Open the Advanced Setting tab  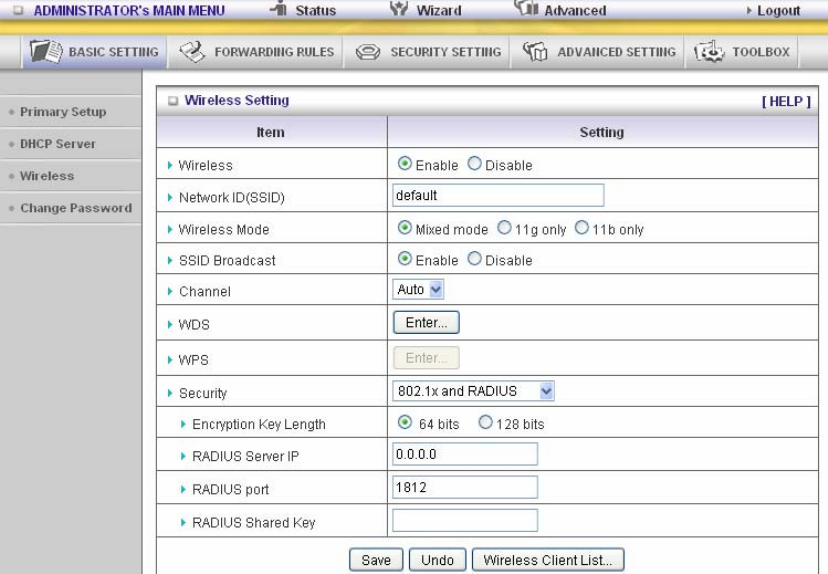[x=598, y=52]
